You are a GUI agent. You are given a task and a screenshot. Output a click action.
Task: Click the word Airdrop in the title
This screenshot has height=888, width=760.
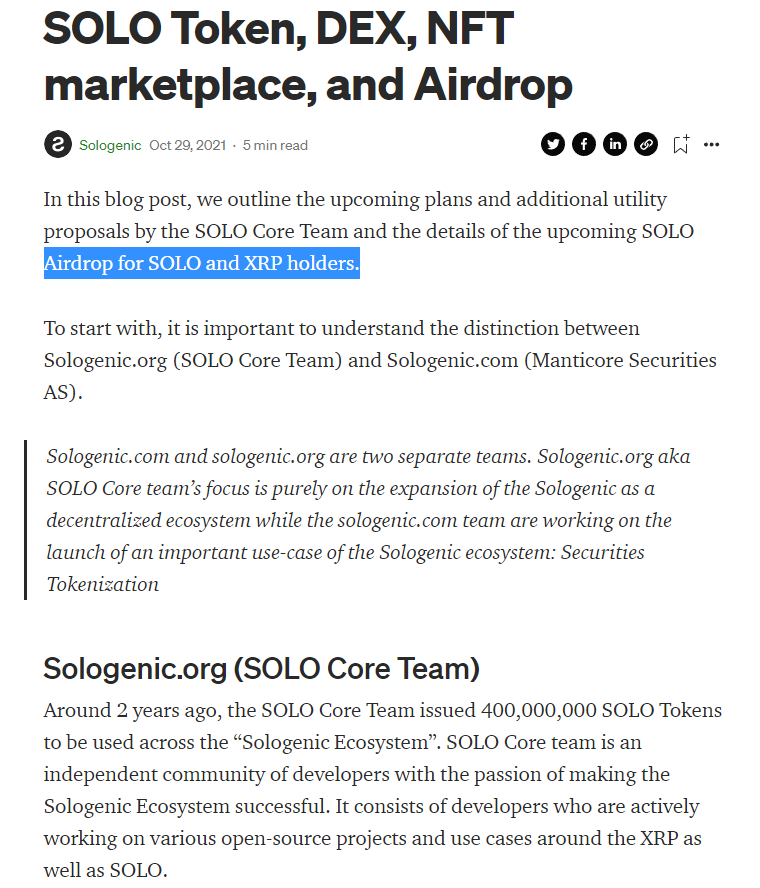click(493, 85)
